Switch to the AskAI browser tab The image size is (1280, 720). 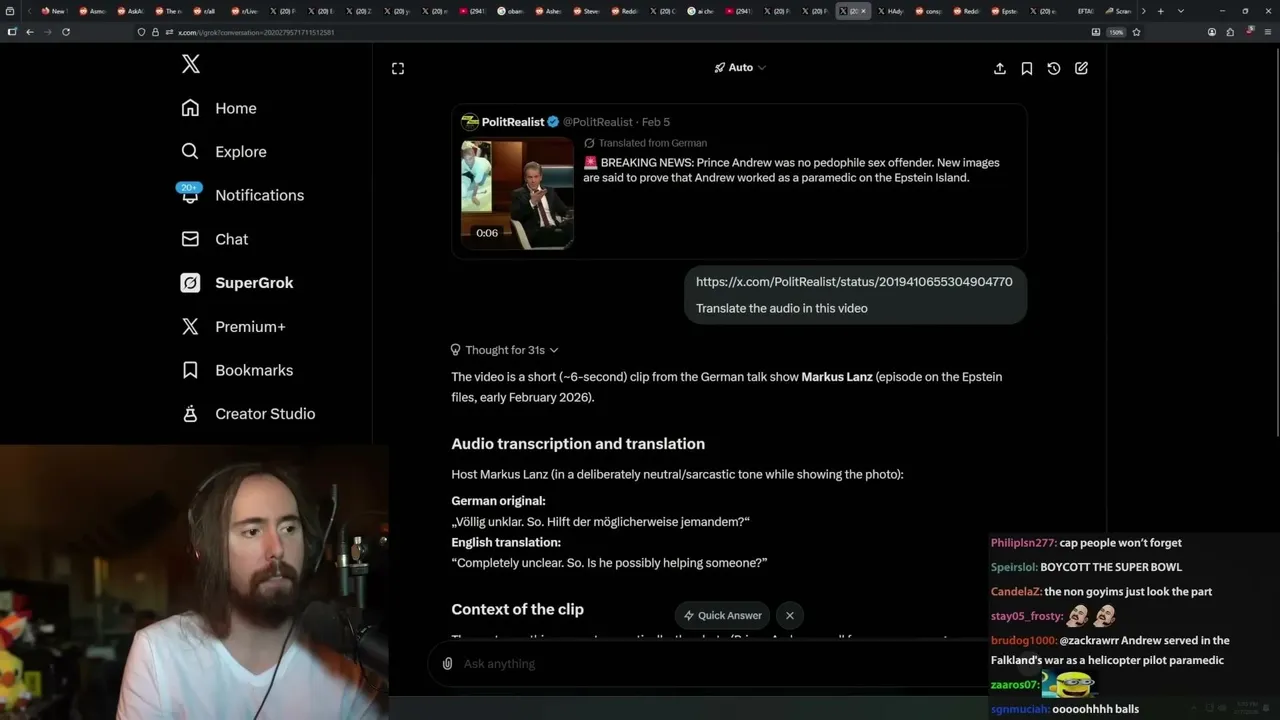click(x=131, y=11)
